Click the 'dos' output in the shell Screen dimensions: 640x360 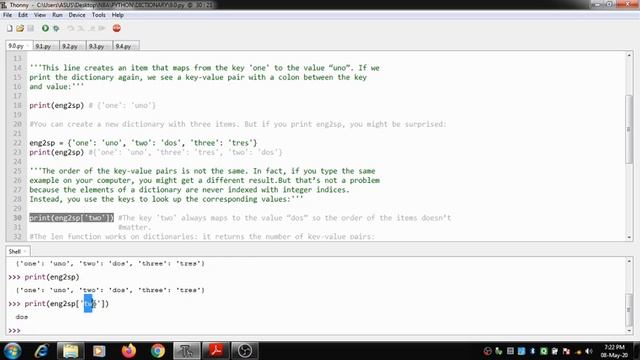pos(22,317)
